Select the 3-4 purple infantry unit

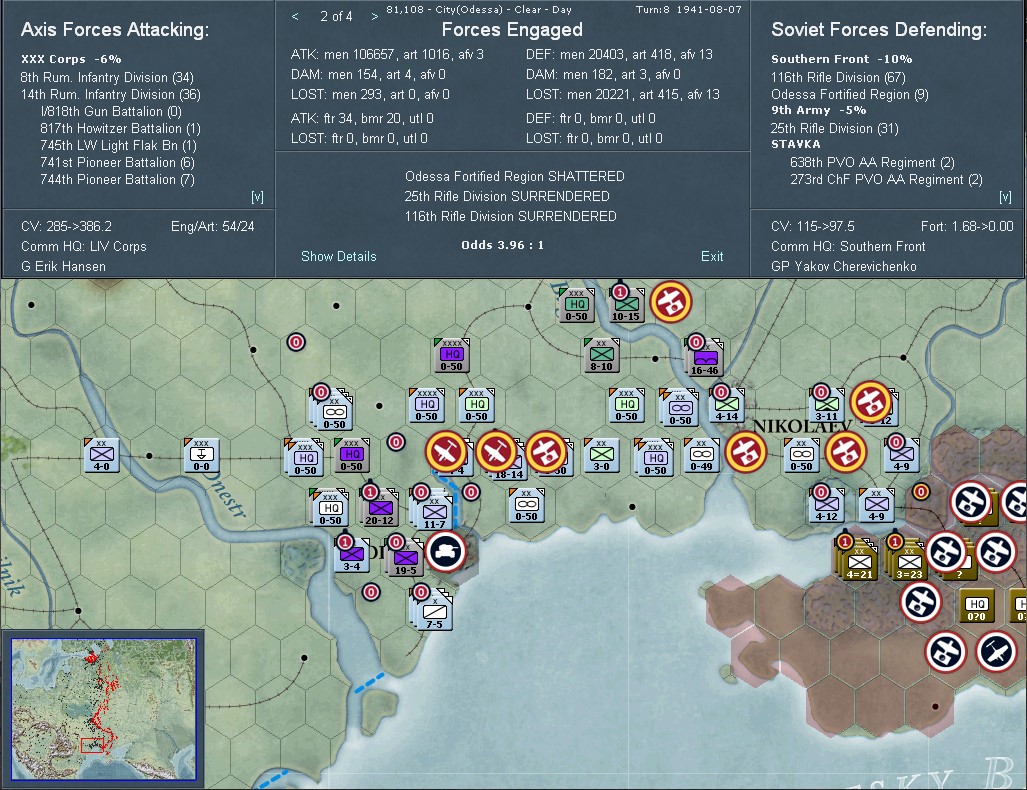click(x=352, y=554)
